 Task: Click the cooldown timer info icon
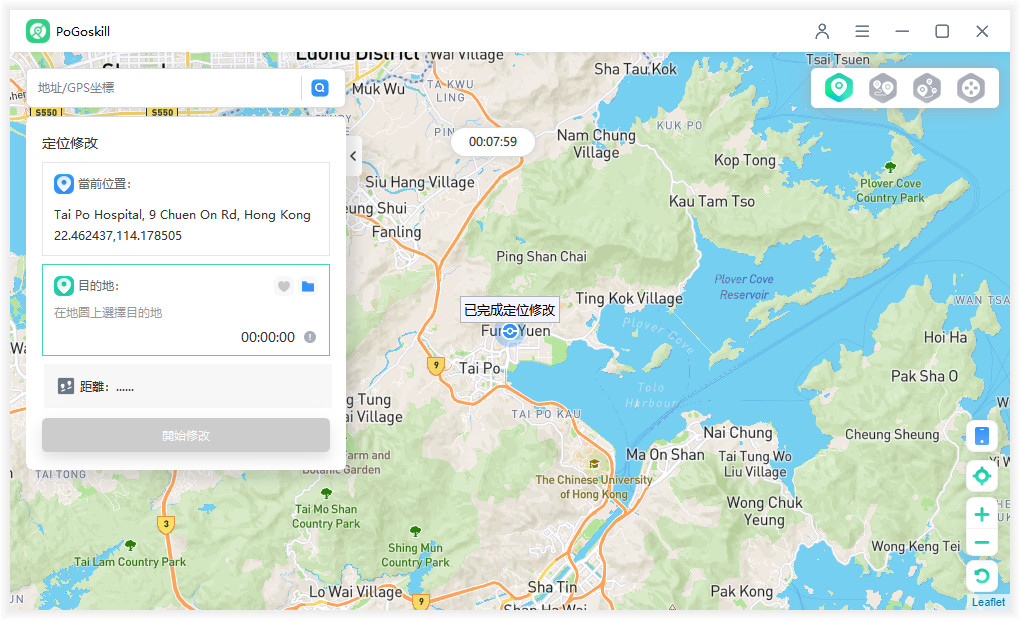click(310, 337)
